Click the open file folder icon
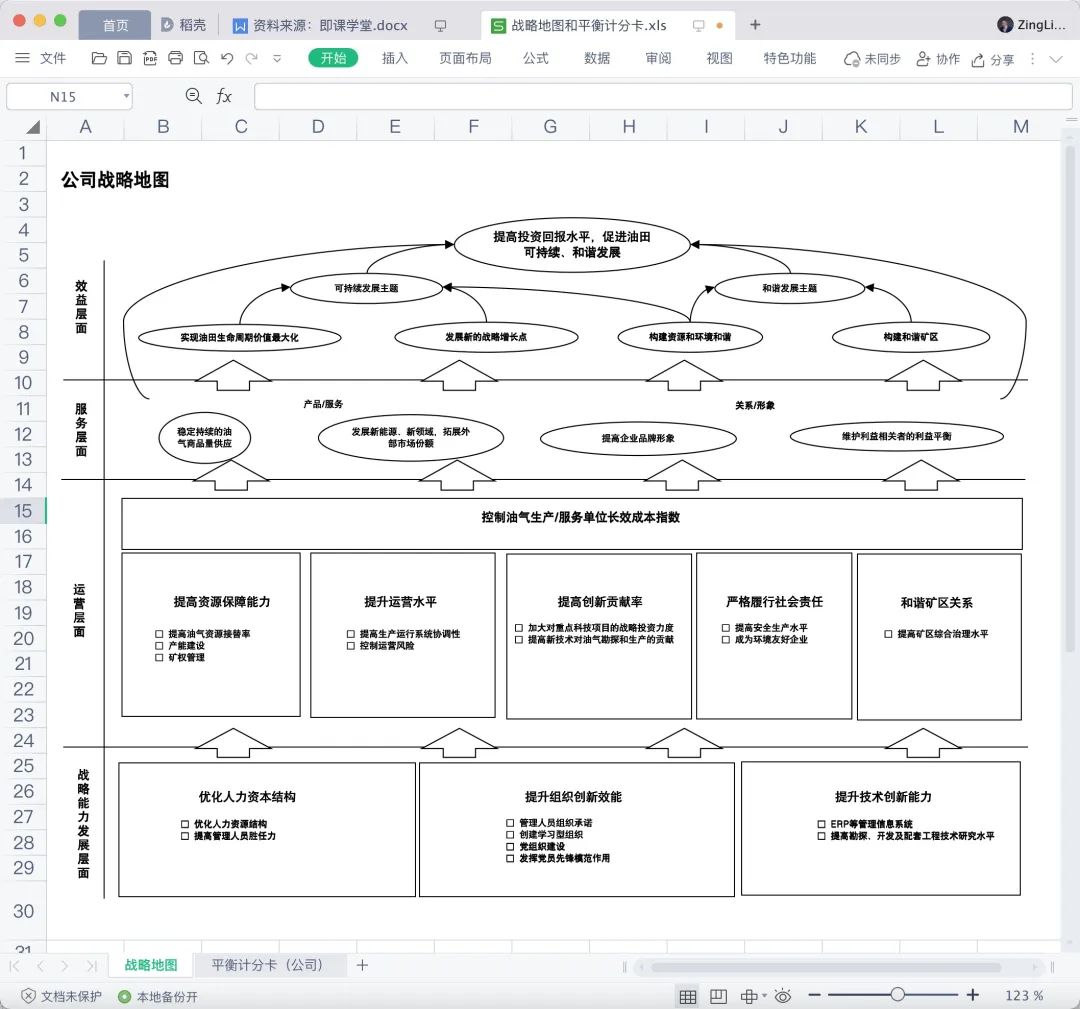This screenshot has width=1080, height=1009. pos(99,58)
